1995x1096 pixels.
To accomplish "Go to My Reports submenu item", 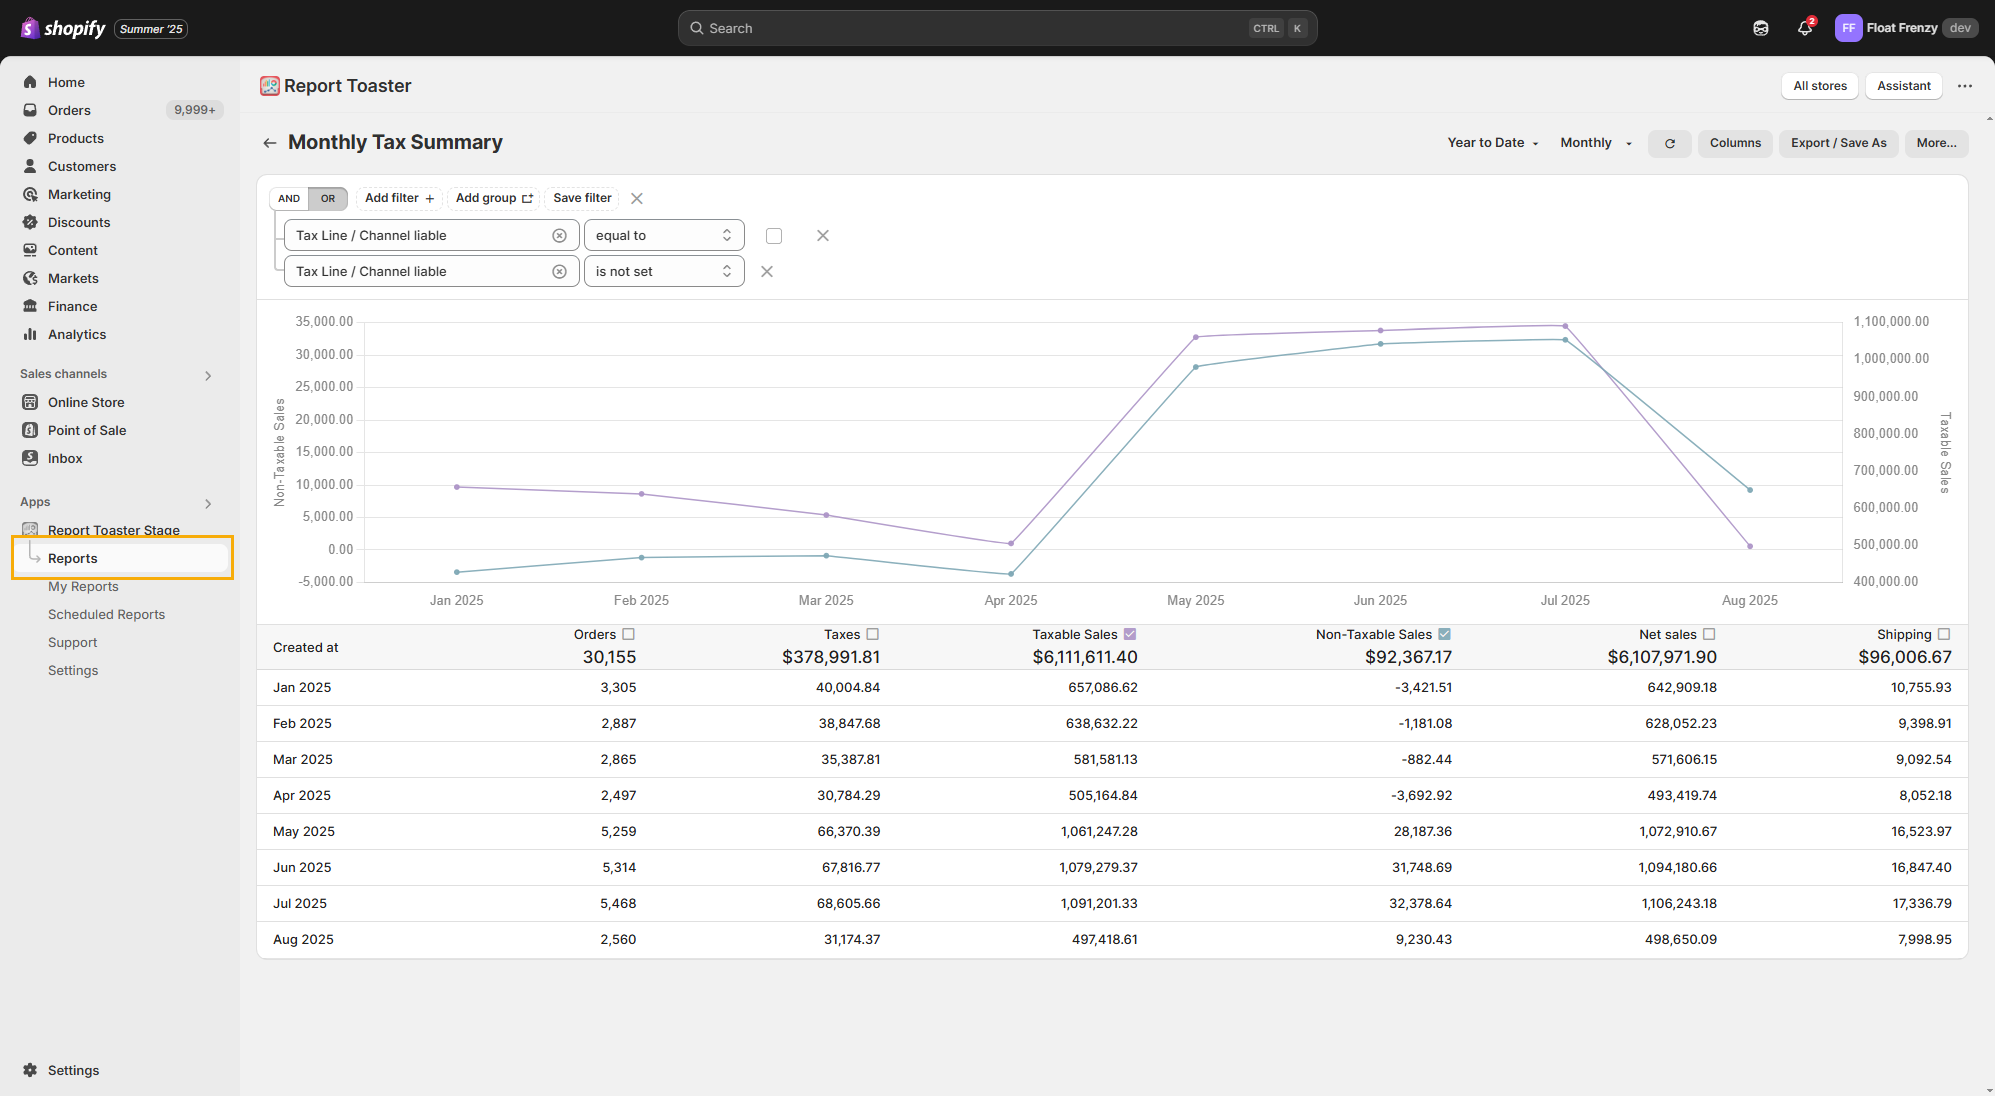I will (x=83, y=586).
